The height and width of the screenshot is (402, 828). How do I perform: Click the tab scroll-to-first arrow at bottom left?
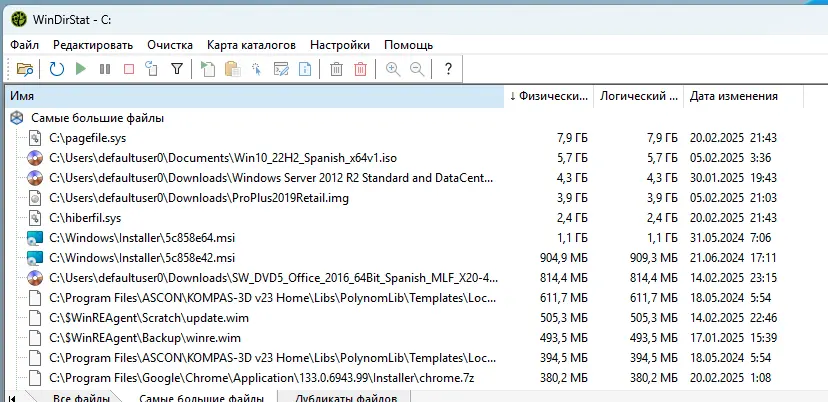(x=12, y=397)
